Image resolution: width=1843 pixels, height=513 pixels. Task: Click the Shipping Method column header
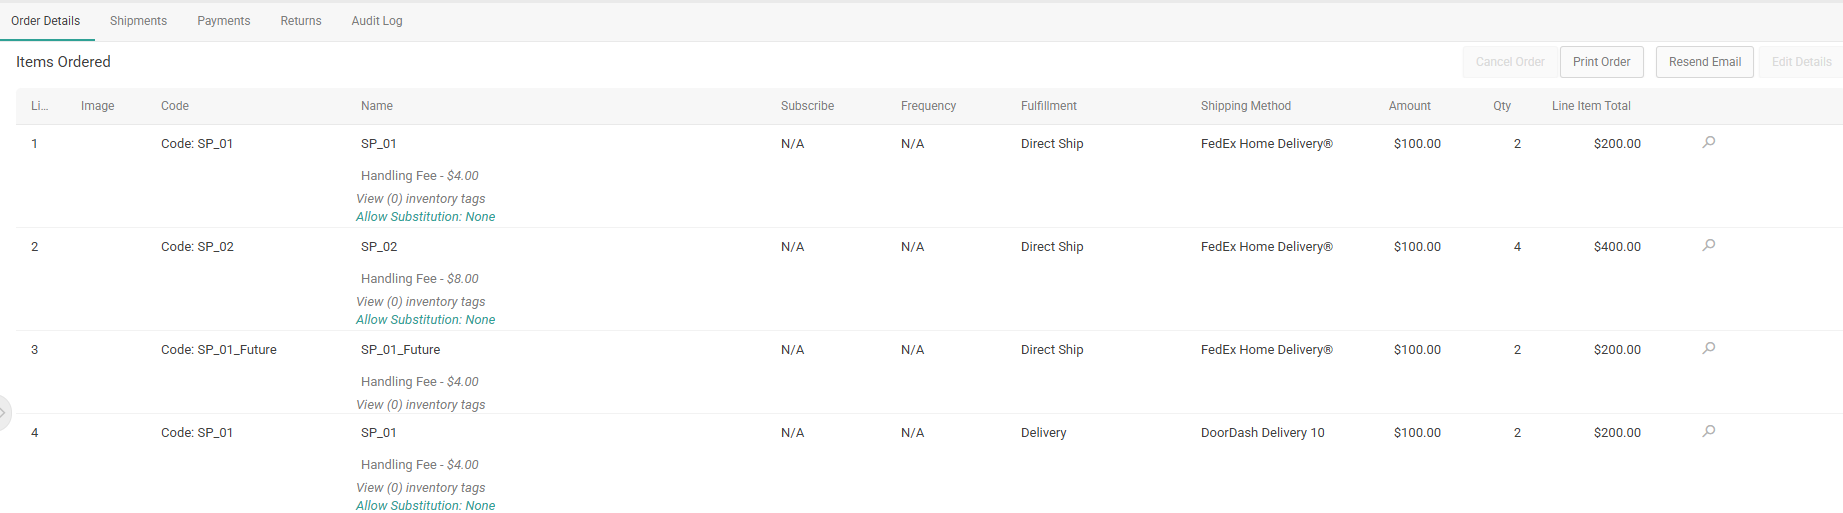tap(1245, 106)
